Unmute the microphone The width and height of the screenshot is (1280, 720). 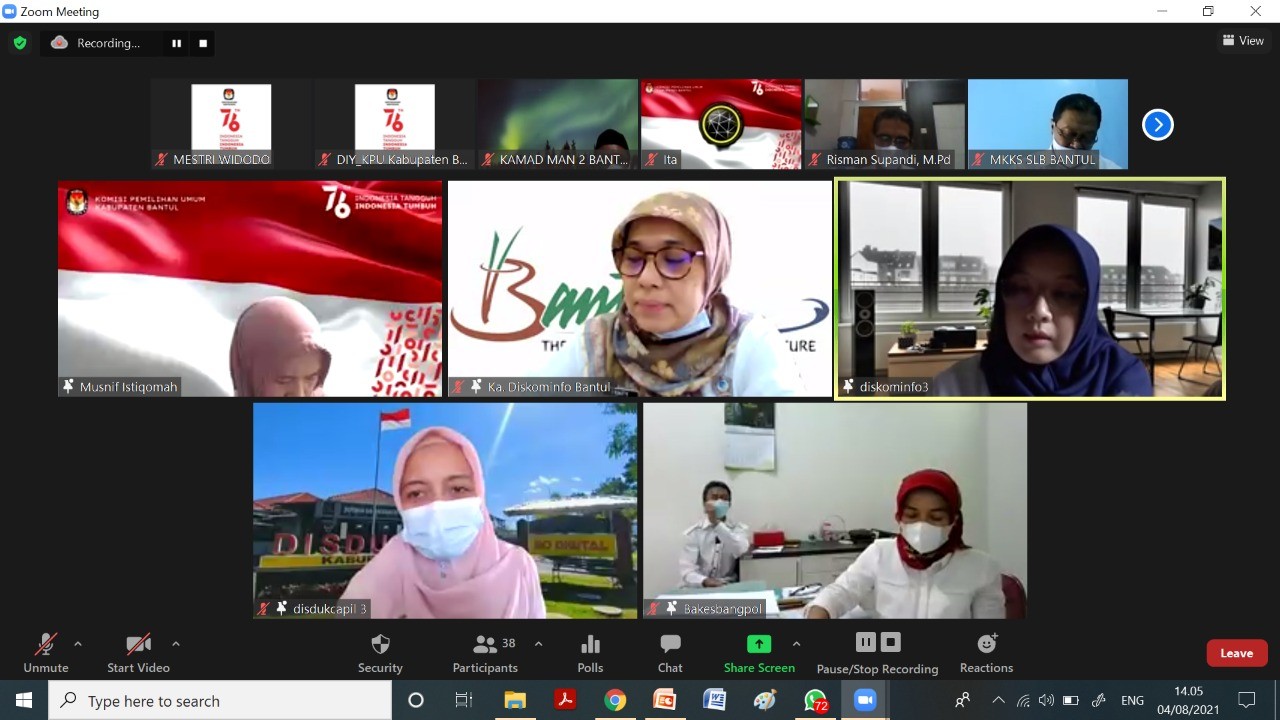[x=46, y=652]
